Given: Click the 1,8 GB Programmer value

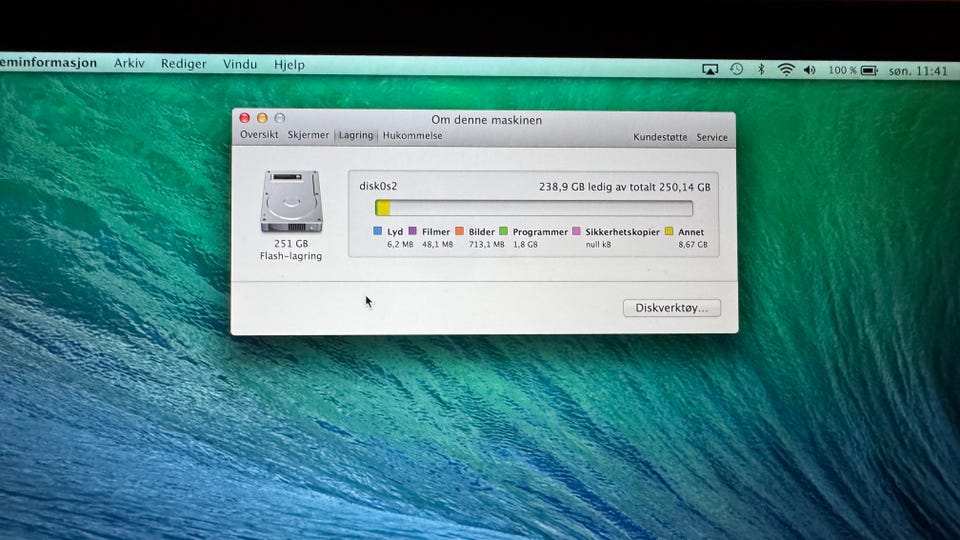Looking at the screenshot, I should 525,244.
